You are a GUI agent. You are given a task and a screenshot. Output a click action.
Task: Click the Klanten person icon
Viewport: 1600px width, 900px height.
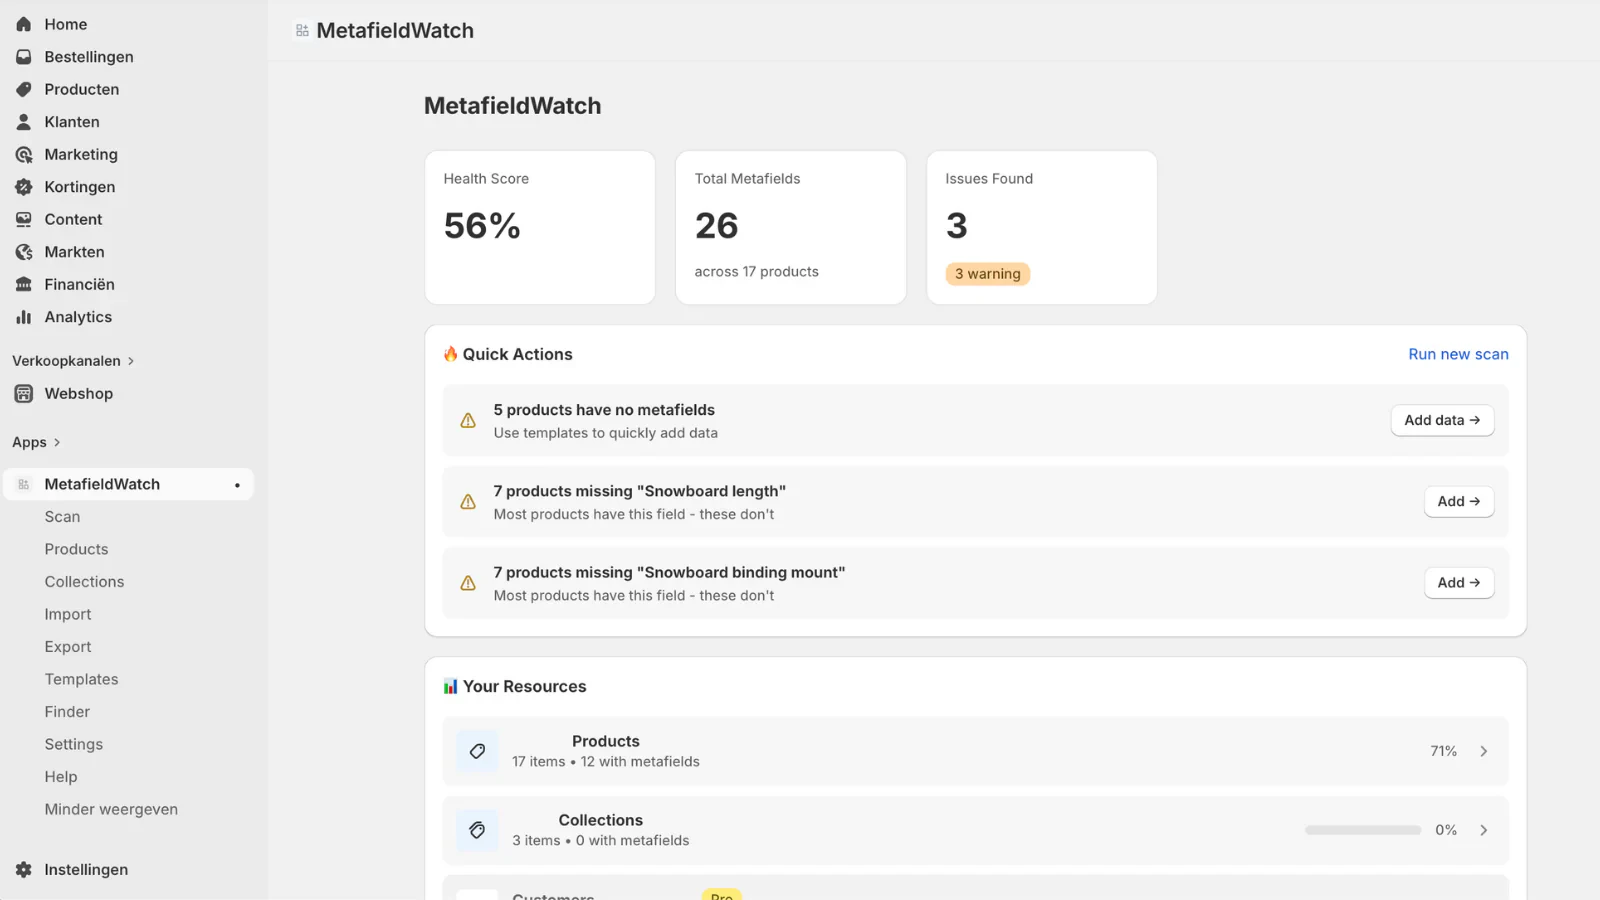(24, 122)
